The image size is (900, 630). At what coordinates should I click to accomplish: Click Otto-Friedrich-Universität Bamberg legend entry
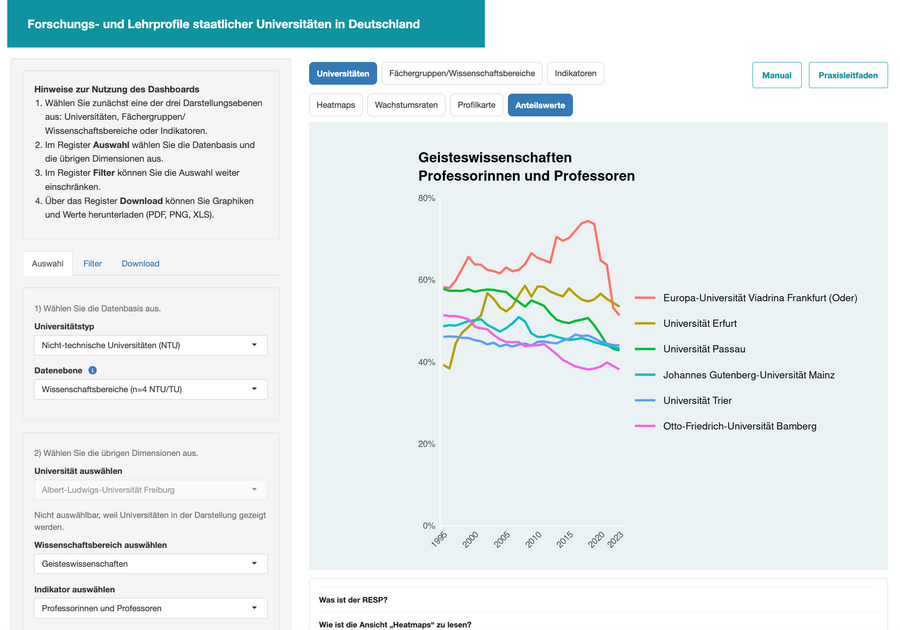coord(726,426)
